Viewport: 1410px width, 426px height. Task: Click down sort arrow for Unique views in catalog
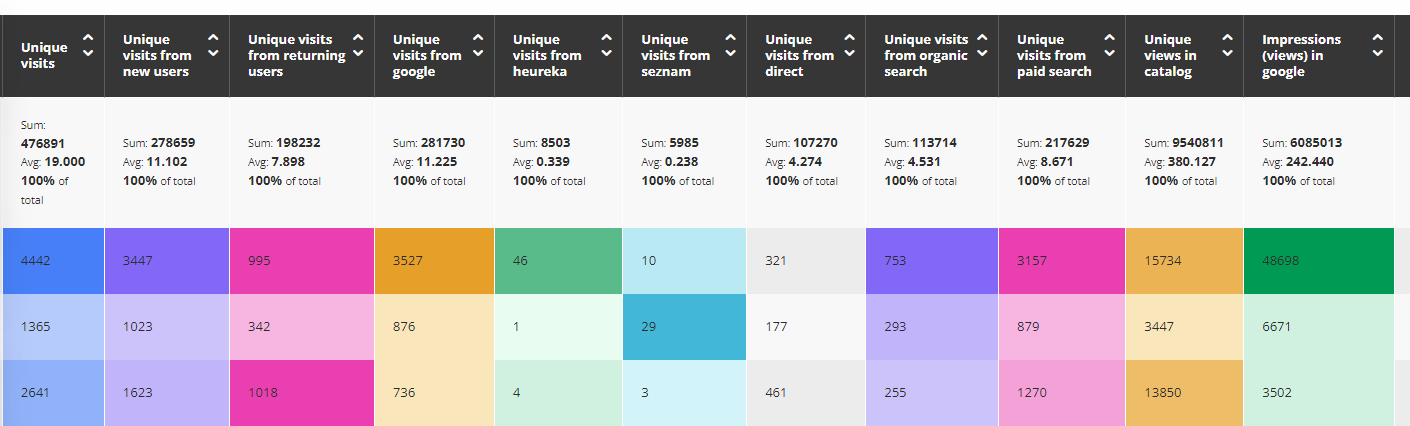[x=1228, y=53]
